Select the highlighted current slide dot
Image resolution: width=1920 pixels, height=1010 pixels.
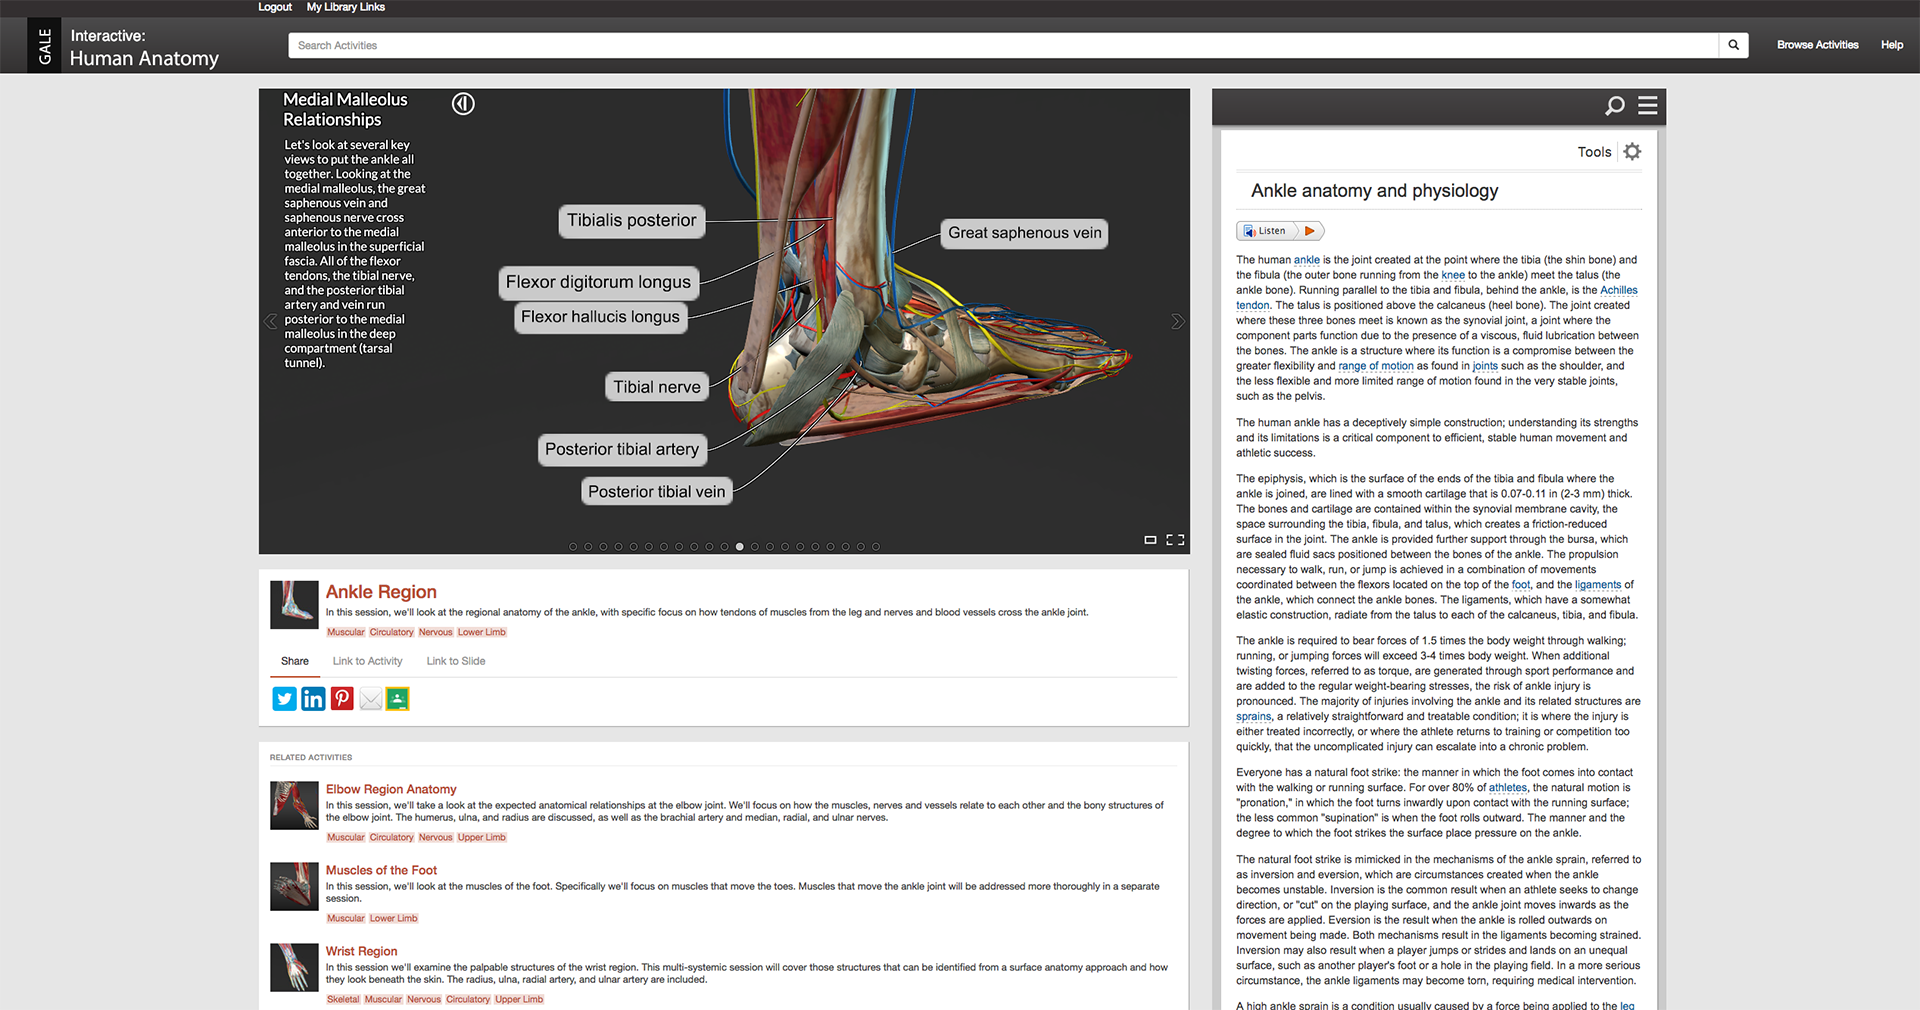740,547
